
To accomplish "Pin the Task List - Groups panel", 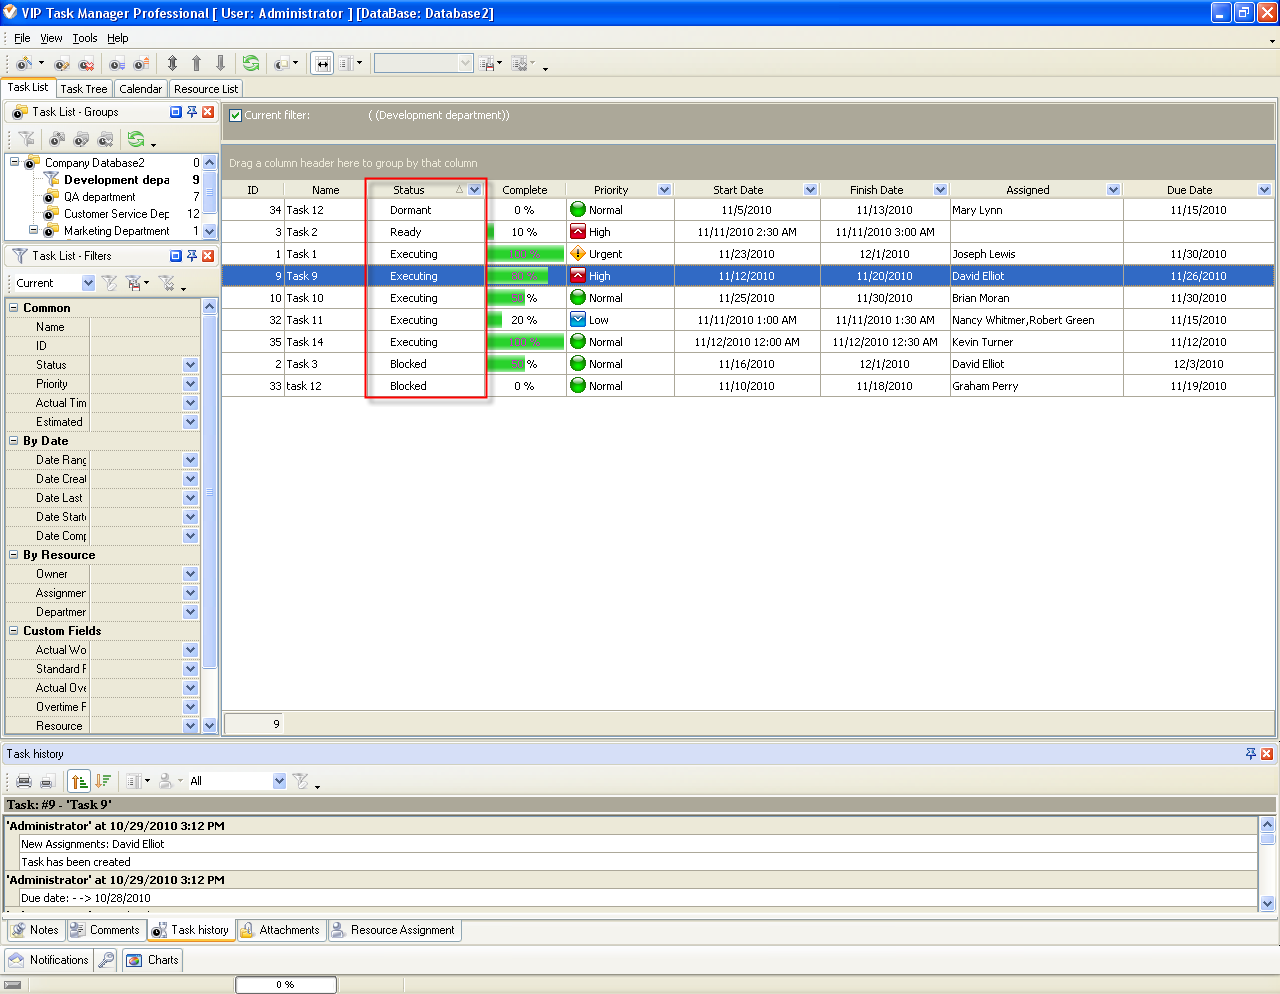I will click(x=192, y=112).
